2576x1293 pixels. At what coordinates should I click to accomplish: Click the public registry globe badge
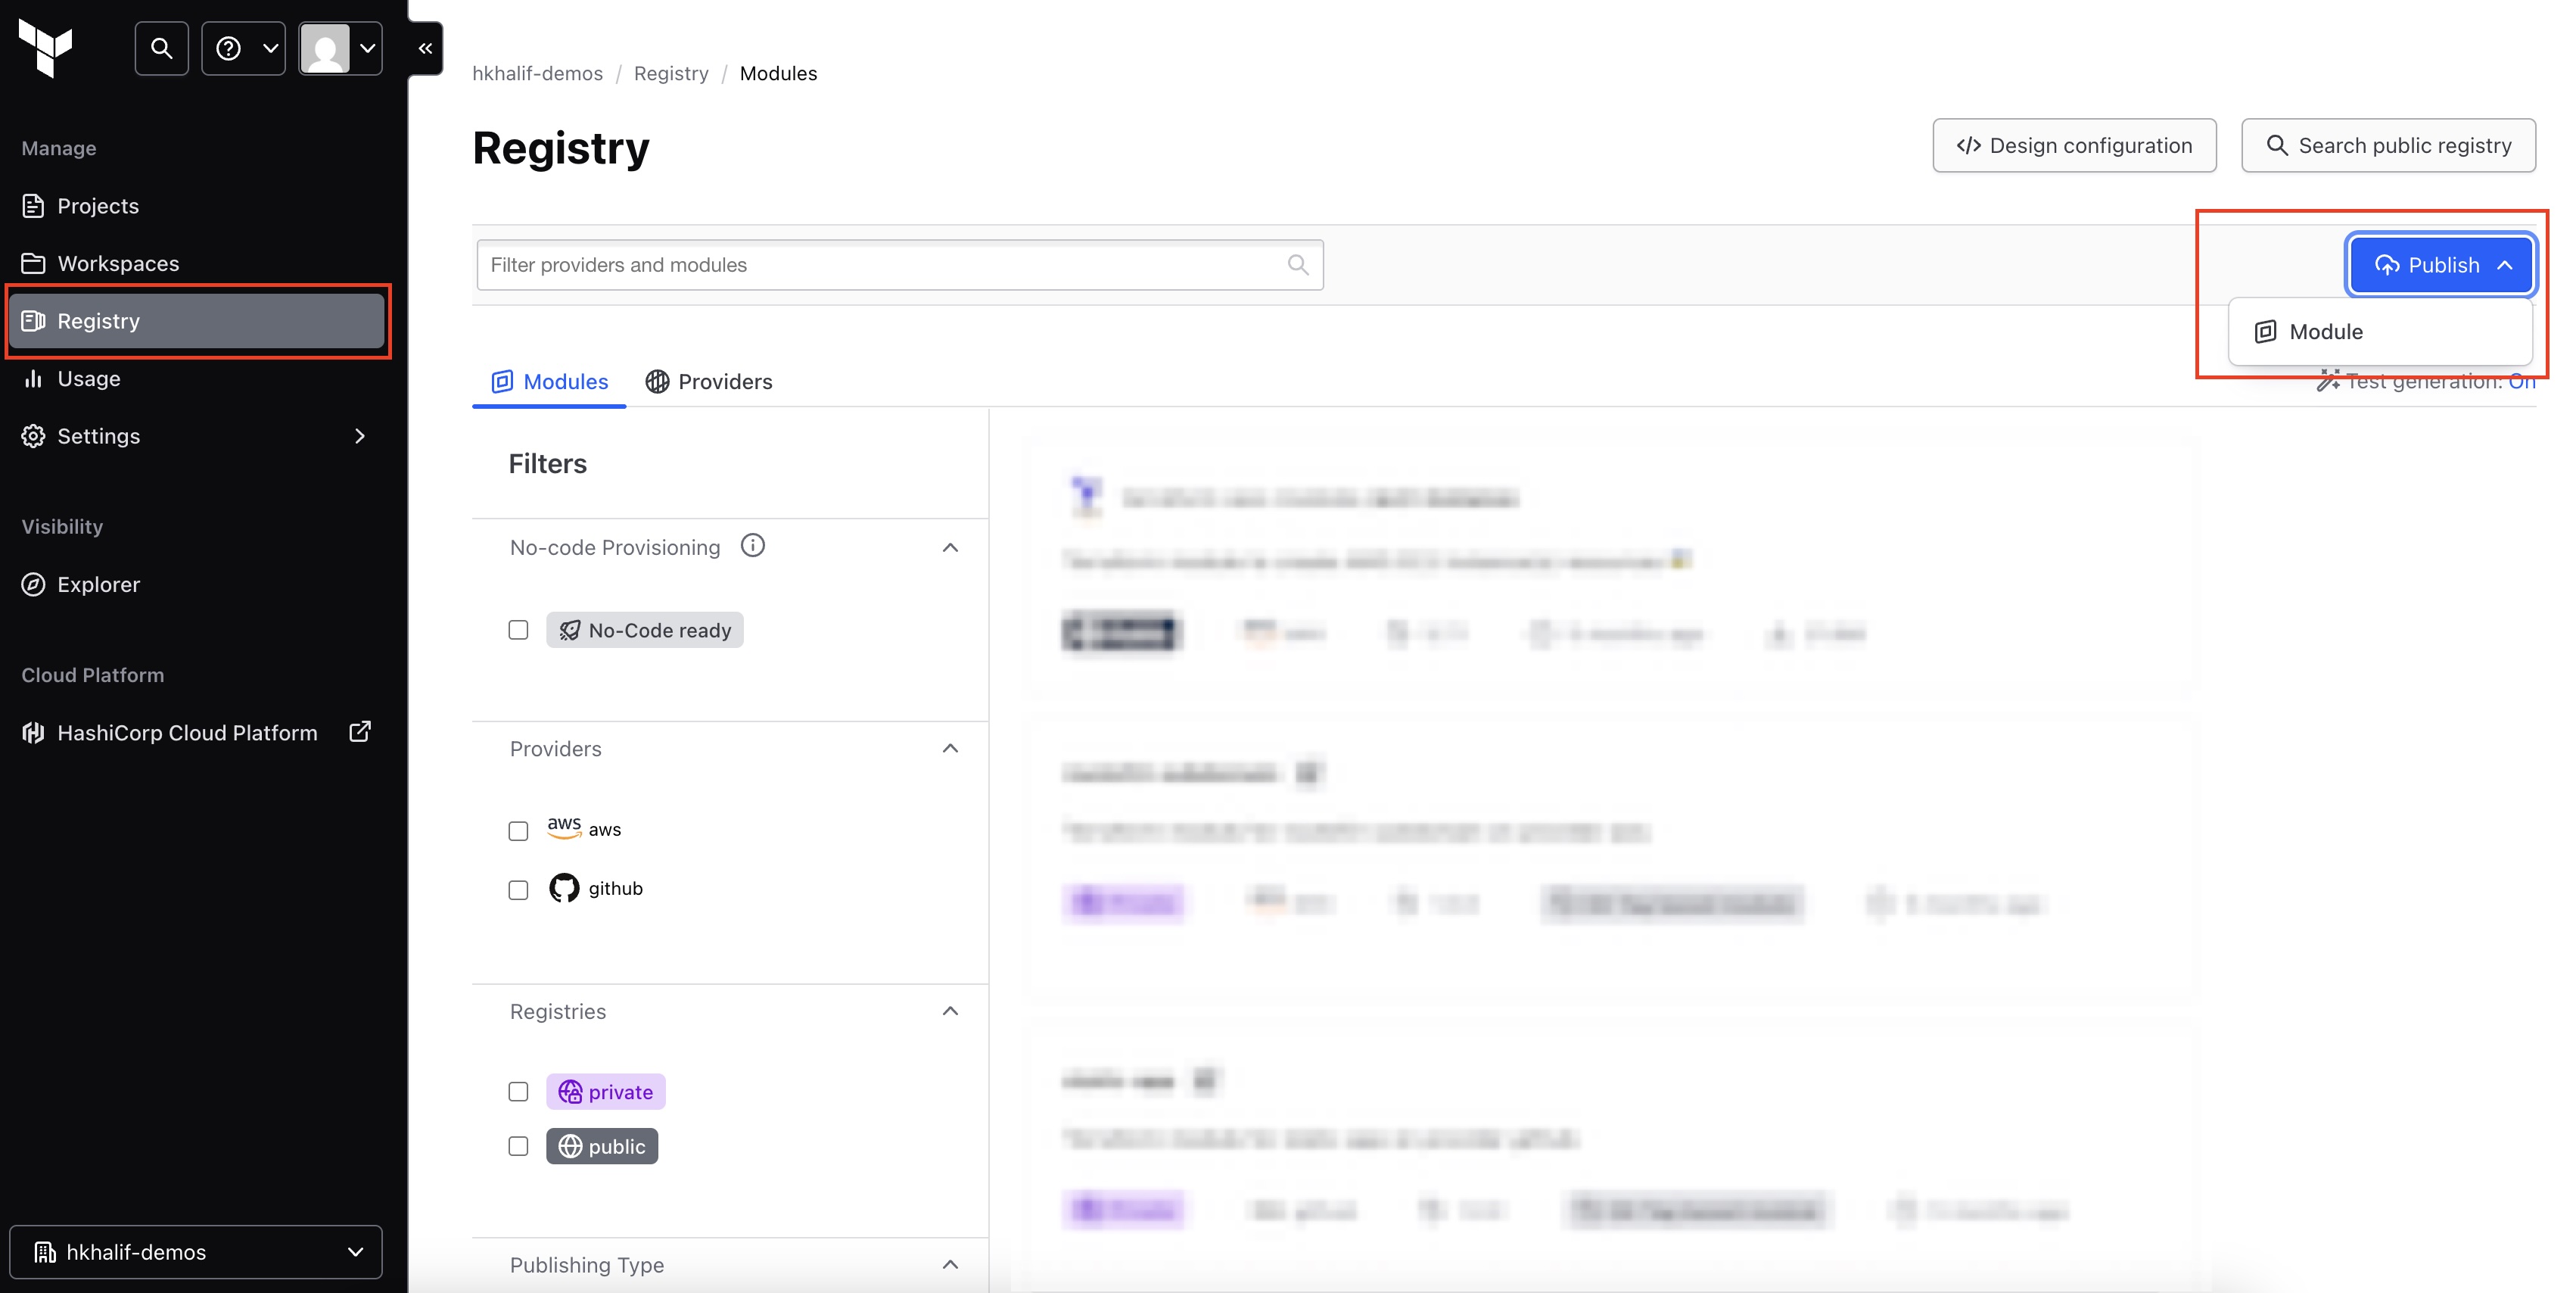pyautogui.click(x=602, y=1146)
